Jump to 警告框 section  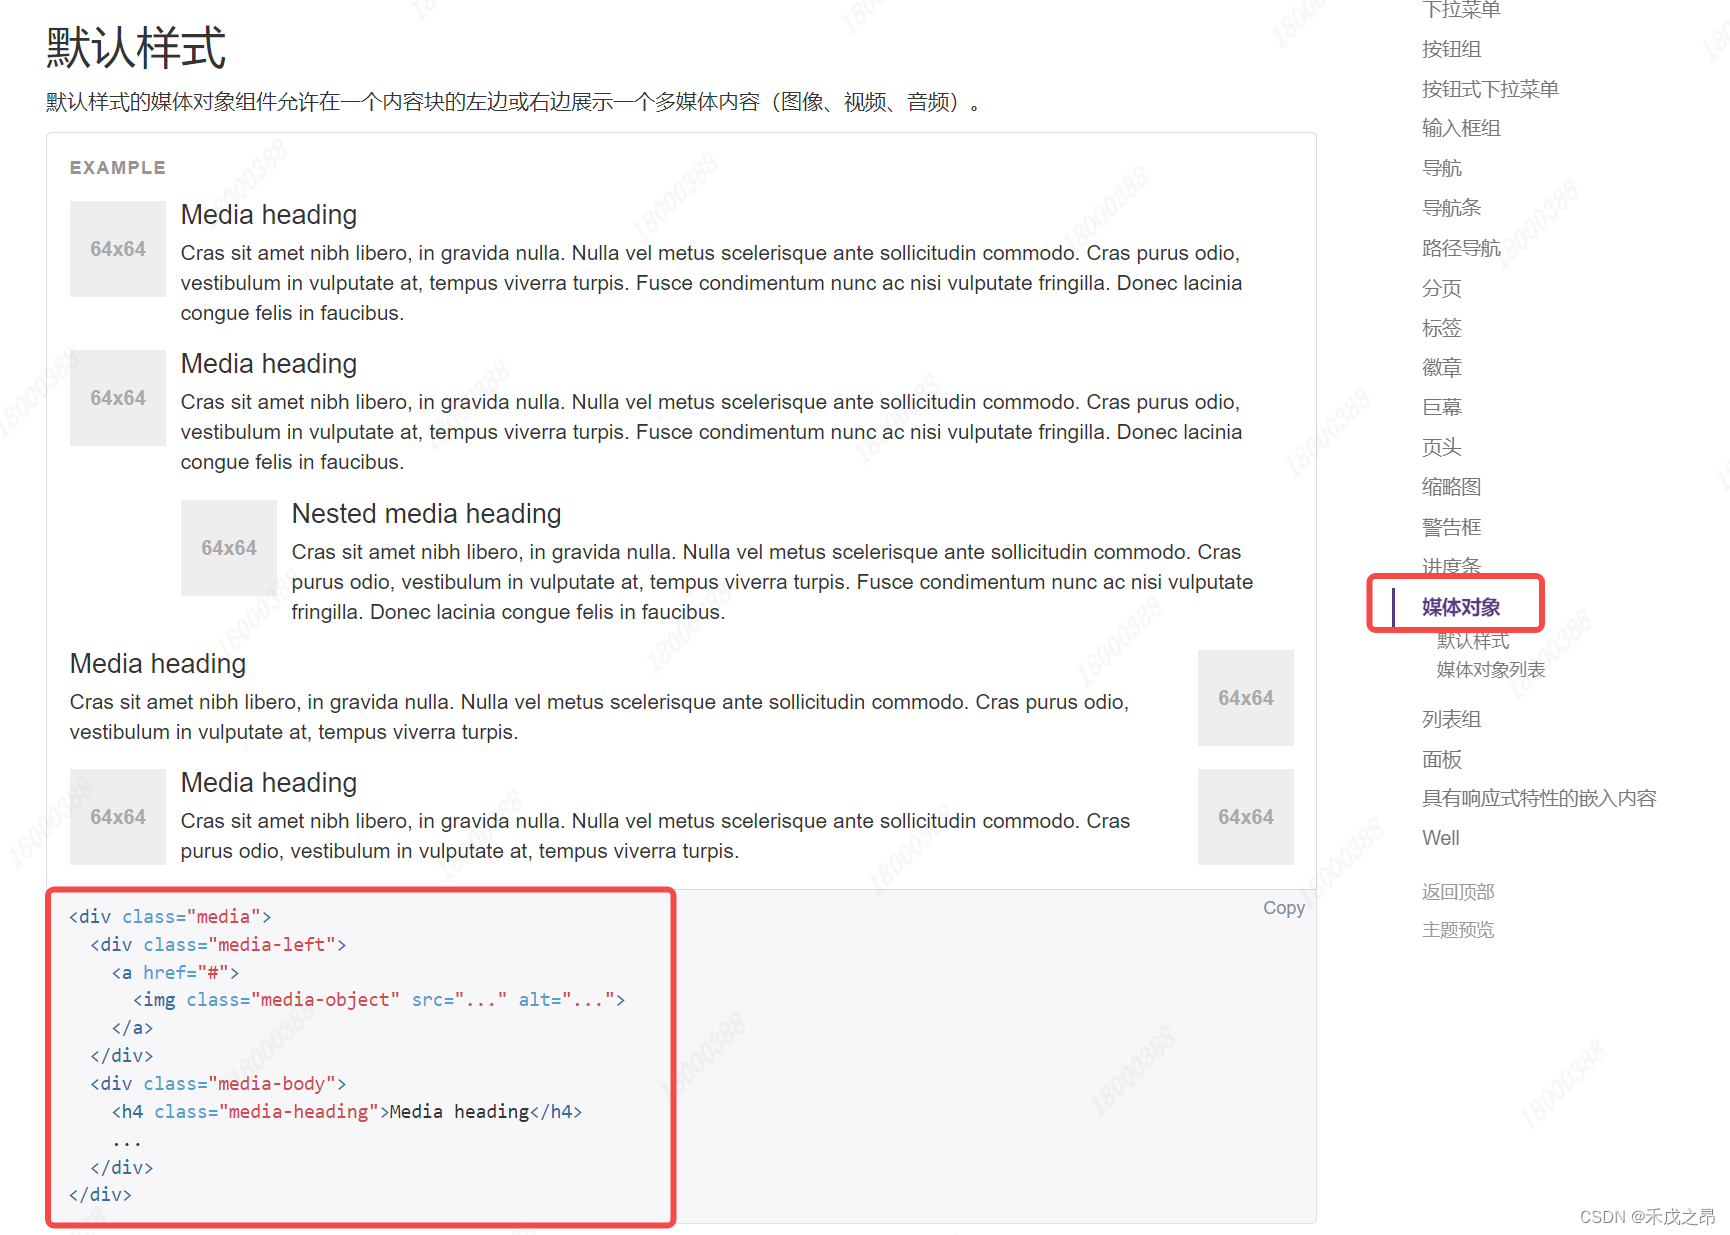[1451, 527]
